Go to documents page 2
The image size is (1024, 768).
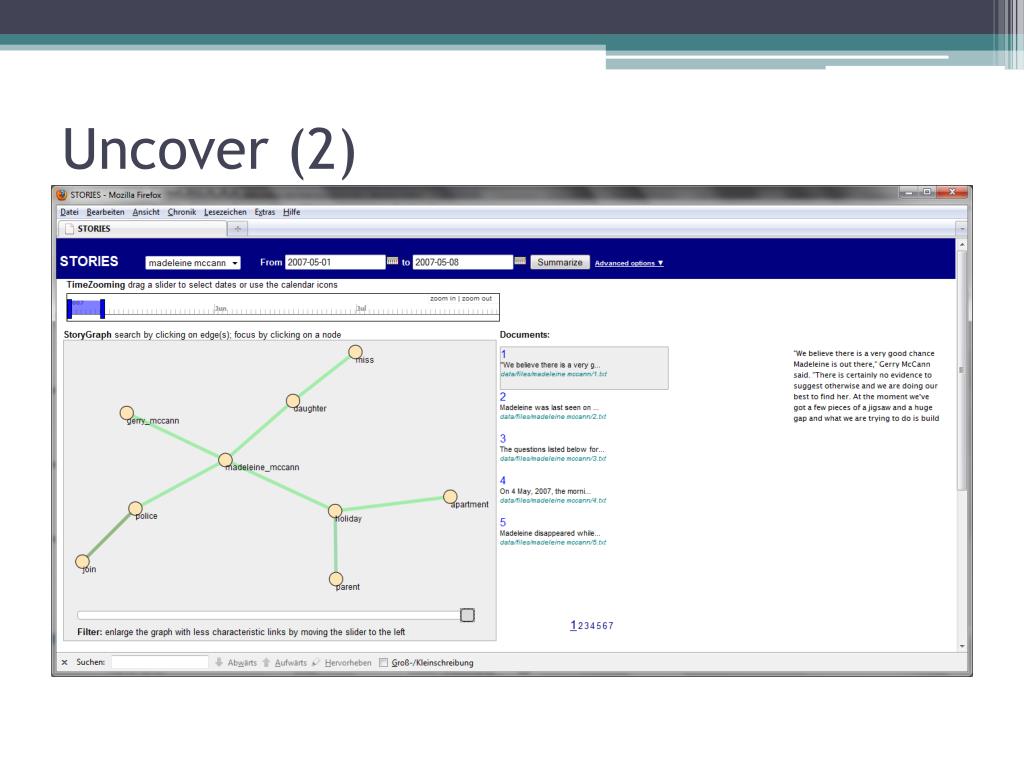click(x=581, y=626)
